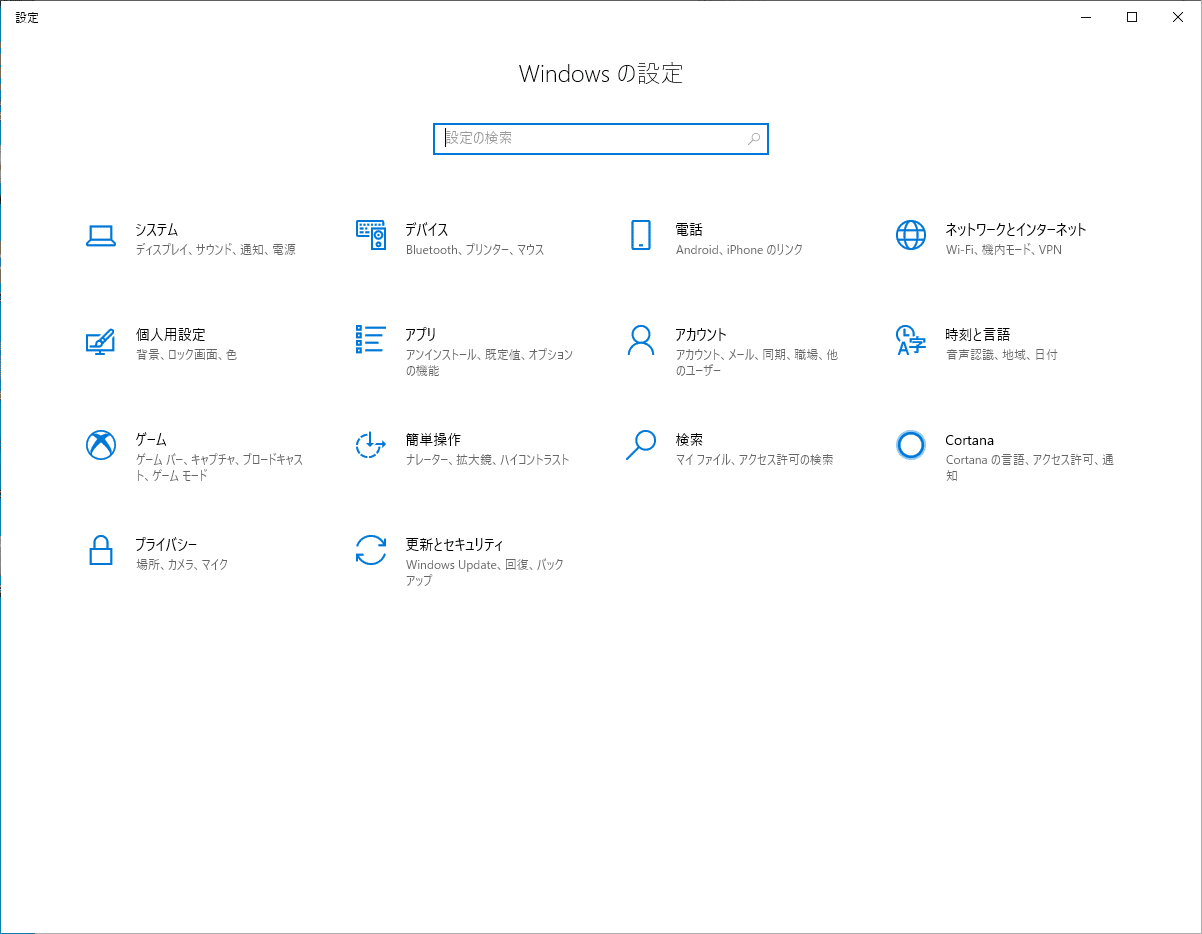Viewport: 1202px width, 934px height.
Task: Click the list icon for アプリ
Action: click(x=371, y=339)
